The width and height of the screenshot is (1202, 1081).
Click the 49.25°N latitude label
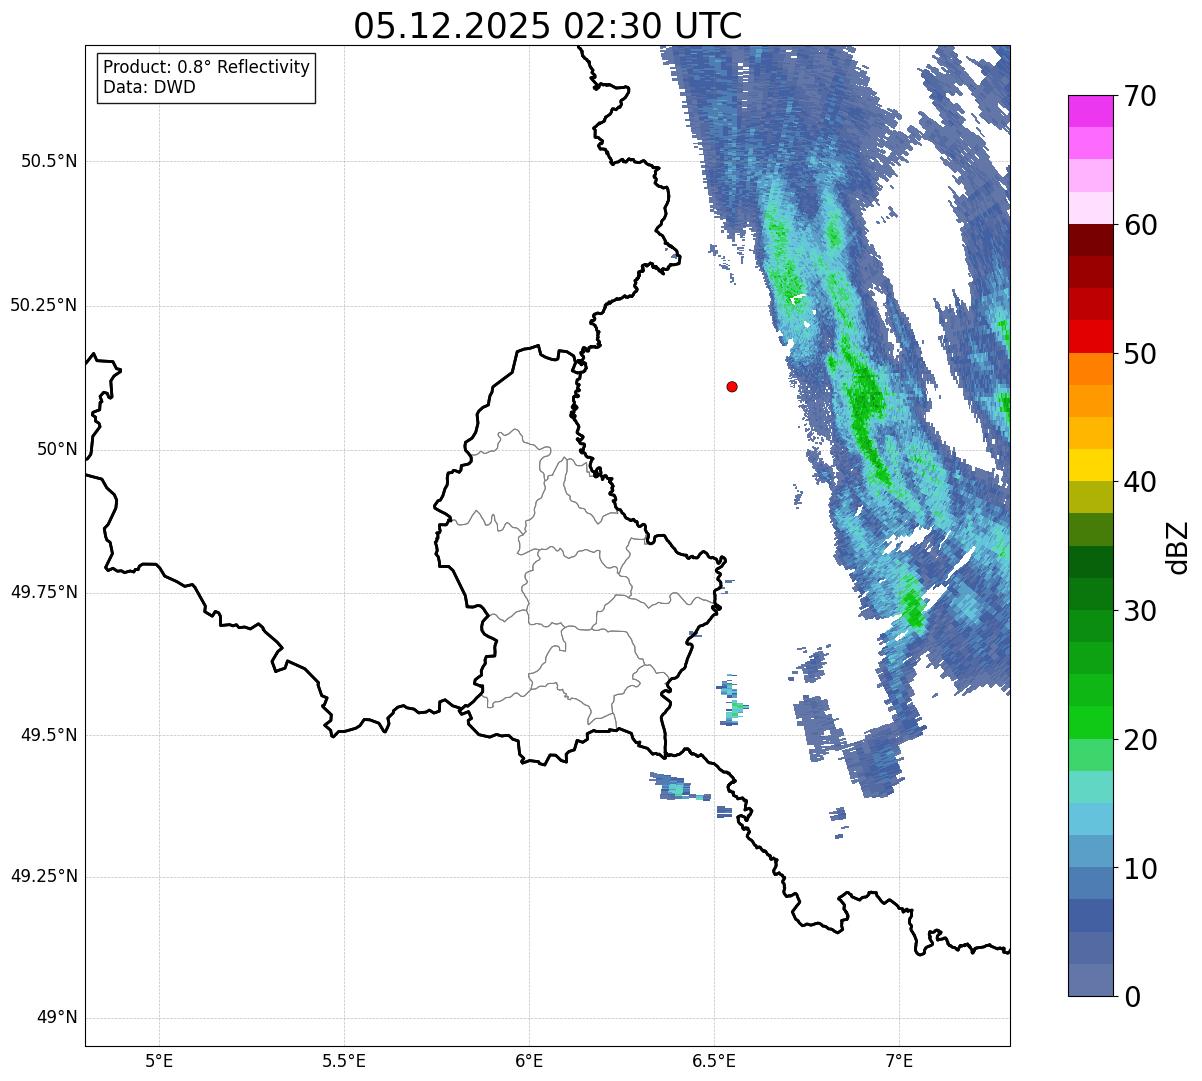tap(43, 876)
